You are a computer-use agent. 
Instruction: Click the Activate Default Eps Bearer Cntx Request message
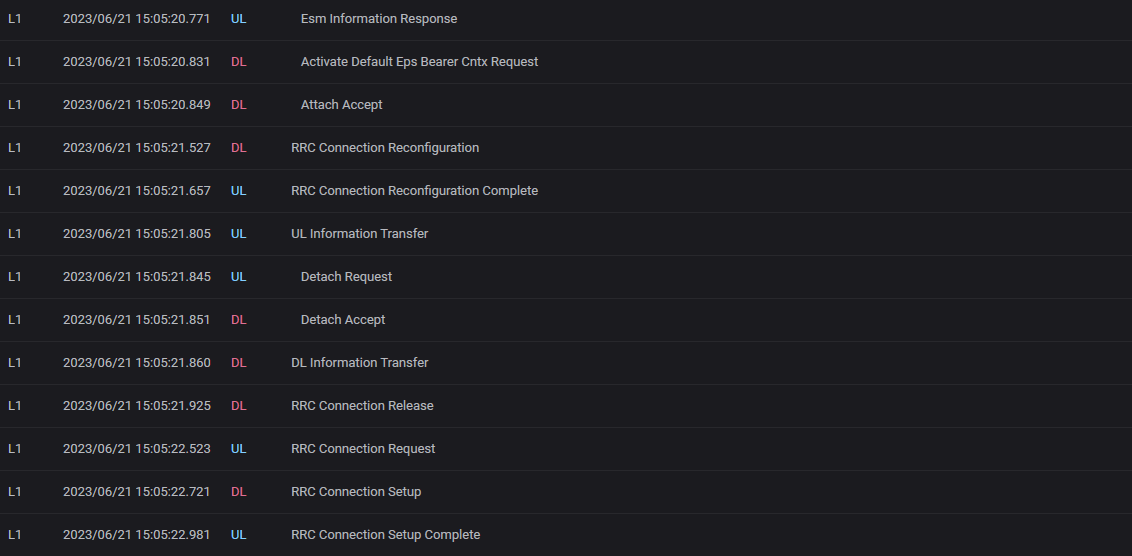point(419,62)
